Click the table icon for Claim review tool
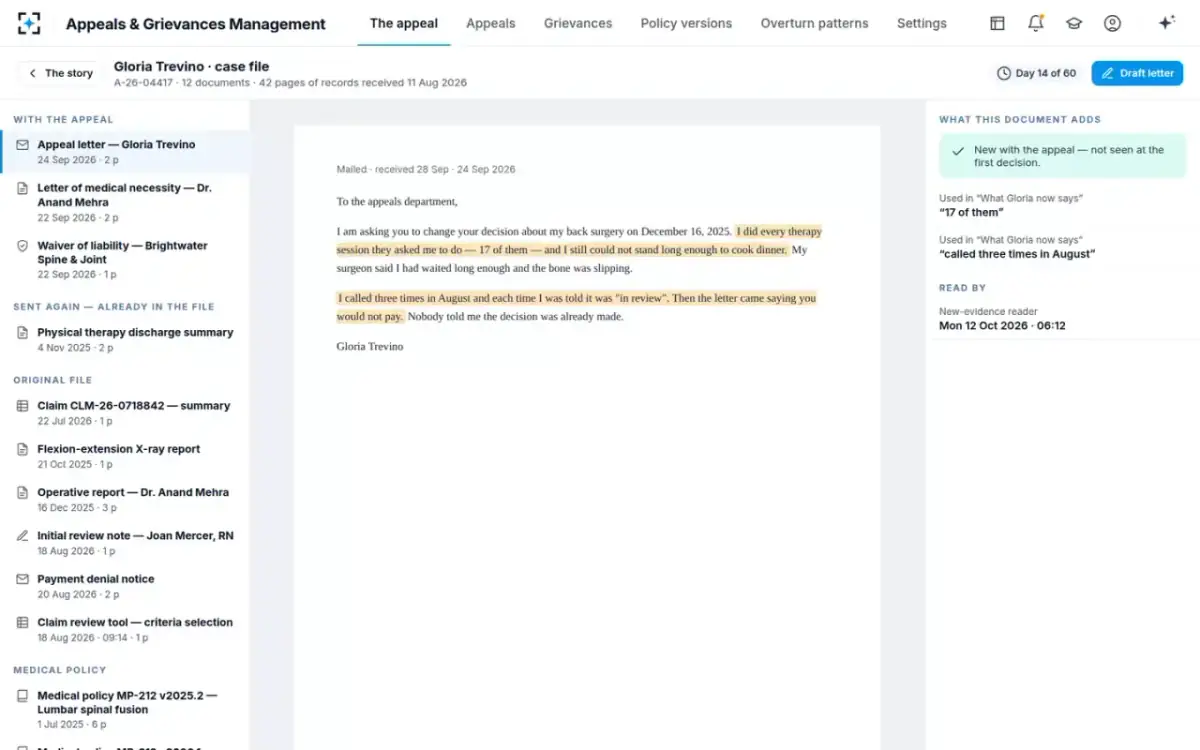Viewport: 1200px width, 750px height. tap(22, 622)
